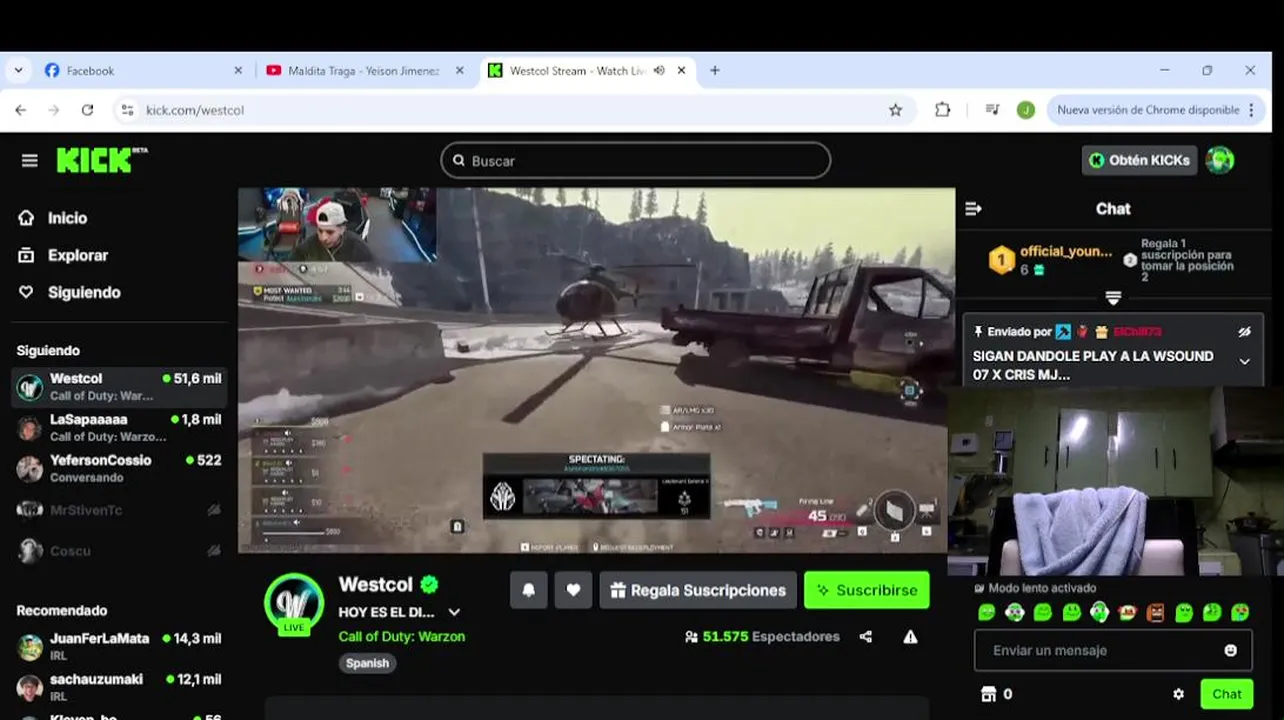Click the heart follow button for Westcol

(573, 590)
